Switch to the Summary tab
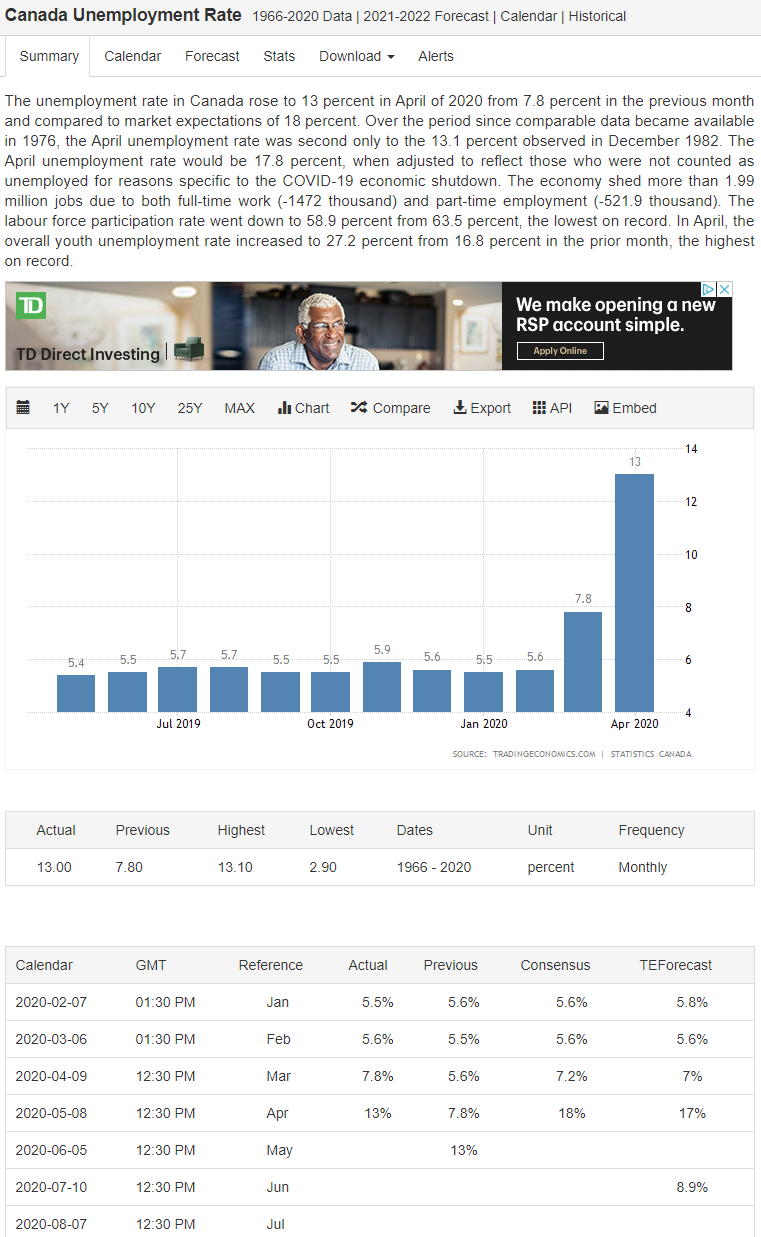 click(x=49, y=56)
